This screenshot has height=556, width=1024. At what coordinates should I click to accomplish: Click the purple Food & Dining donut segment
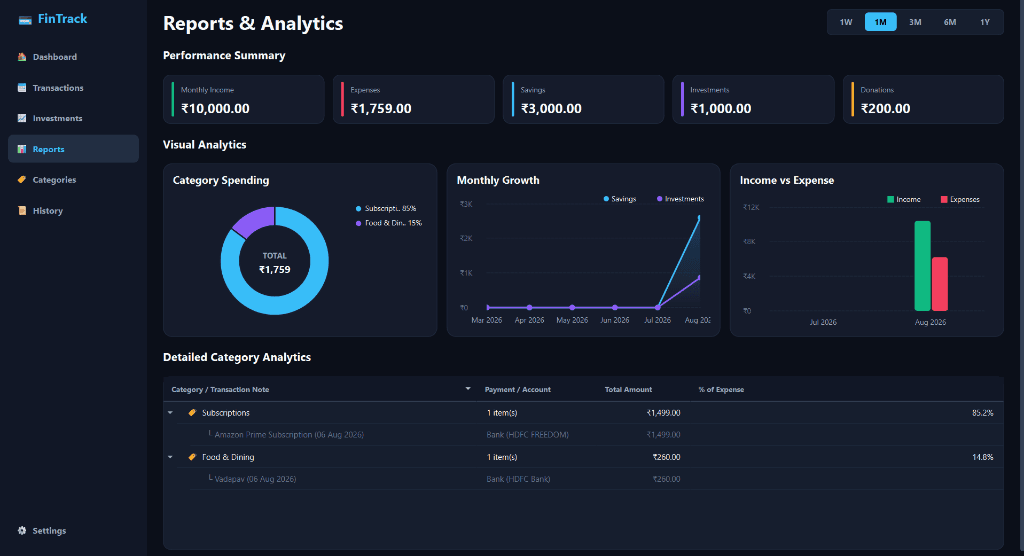click(254, 220)
